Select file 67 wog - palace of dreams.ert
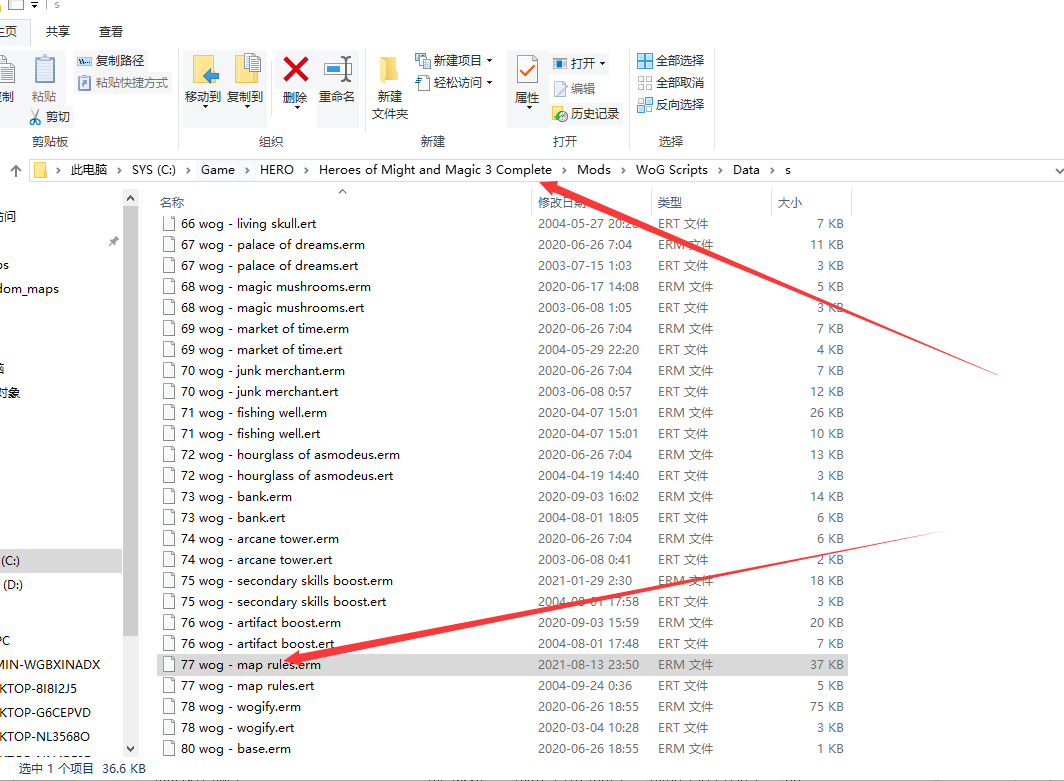The image size is (1064, 781). tap(502, 265)
